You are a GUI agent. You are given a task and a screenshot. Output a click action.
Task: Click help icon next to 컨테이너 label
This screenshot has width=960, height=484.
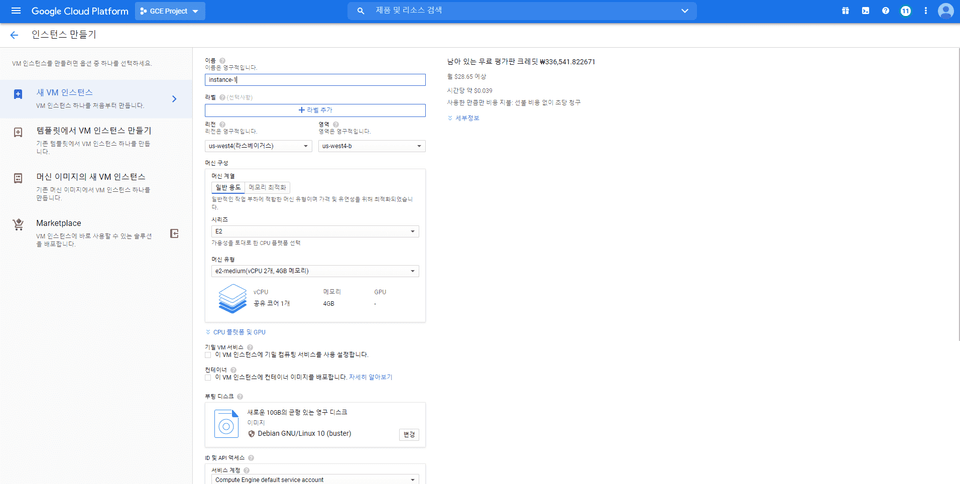pyautogui.click(x=233, y=370)
